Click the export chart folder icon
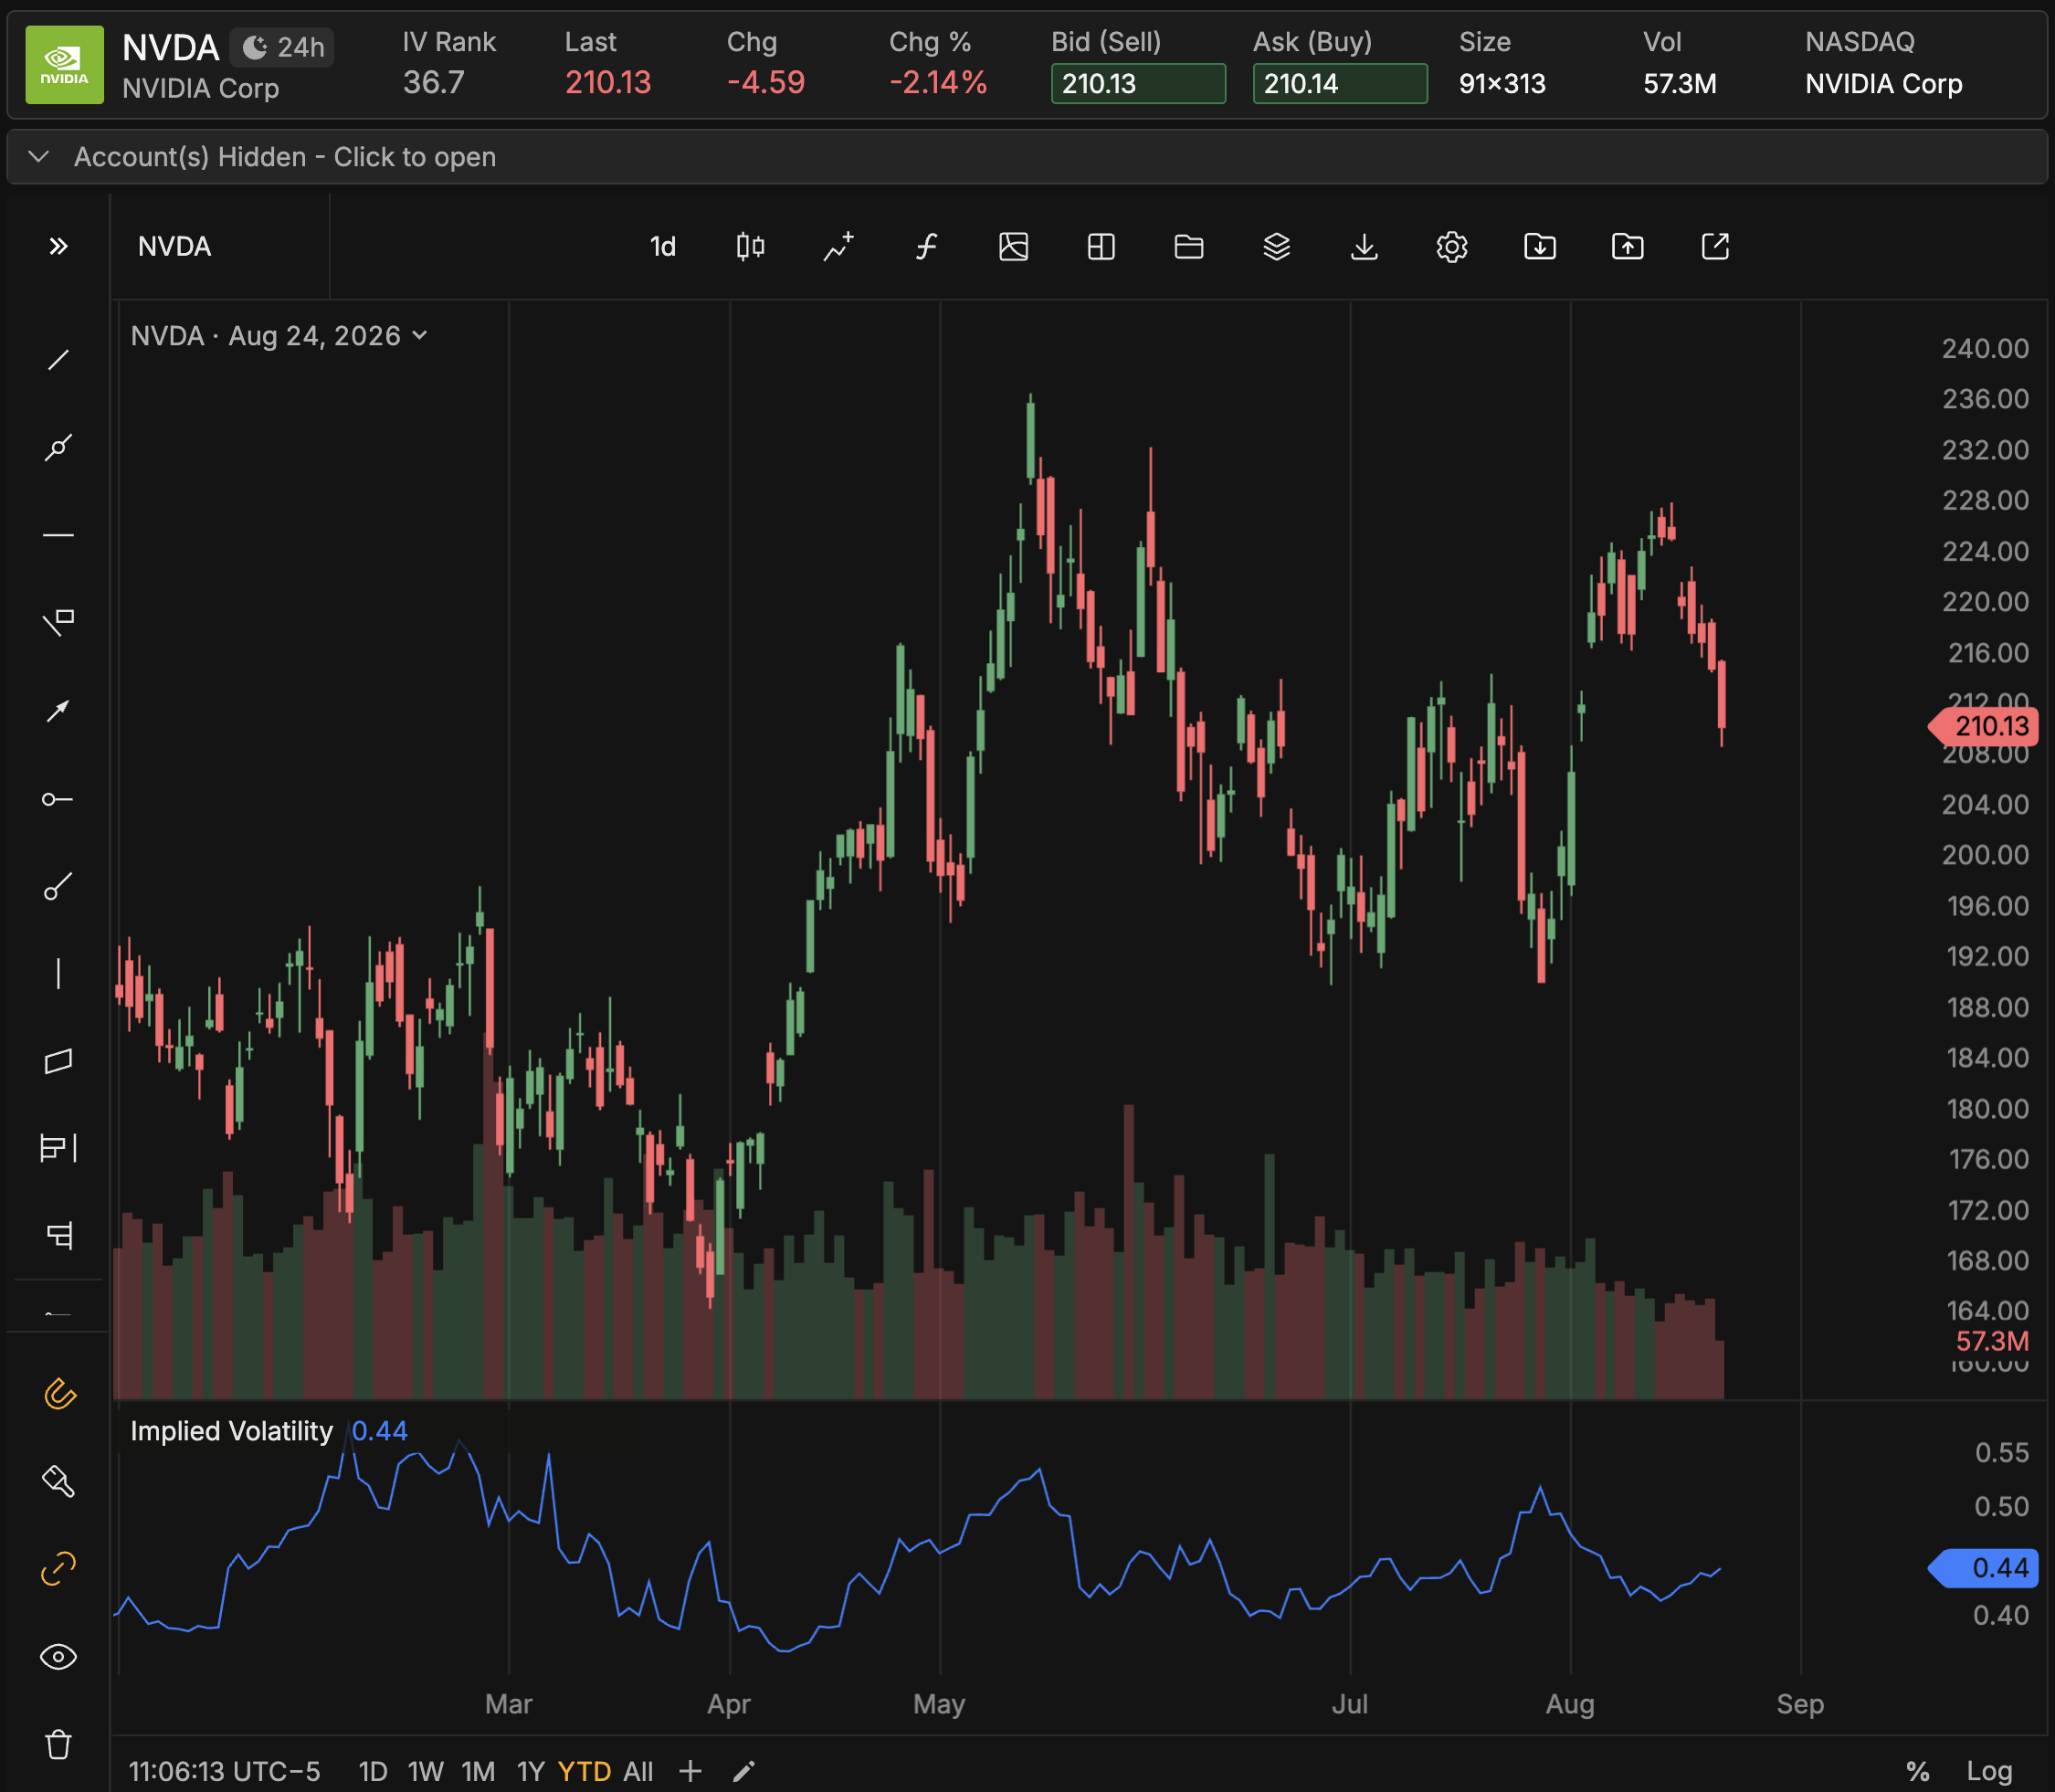The image size is (2055, 1792). 1627,246
